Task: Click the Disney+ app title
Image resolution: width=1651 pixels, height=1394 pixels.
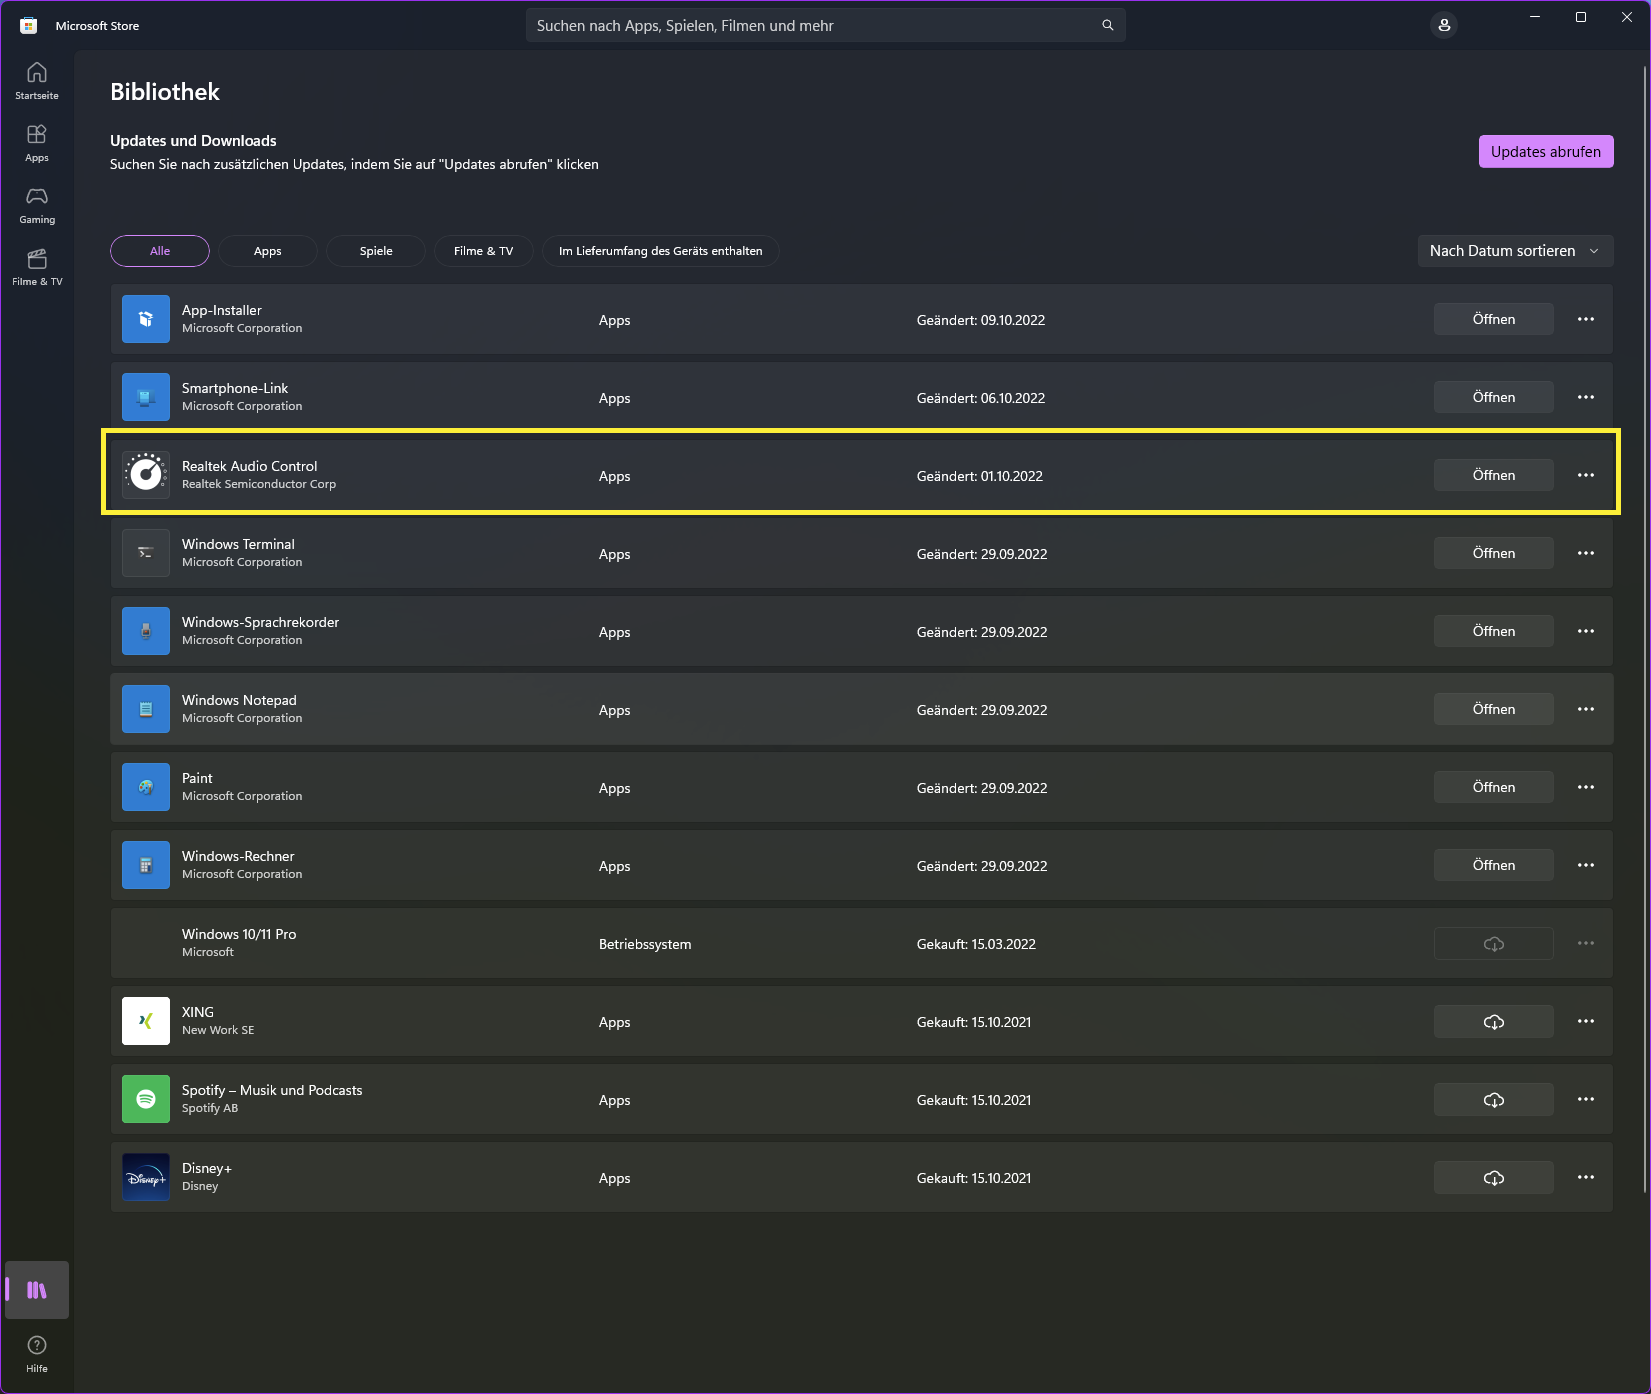Action: pos(207,1168)
